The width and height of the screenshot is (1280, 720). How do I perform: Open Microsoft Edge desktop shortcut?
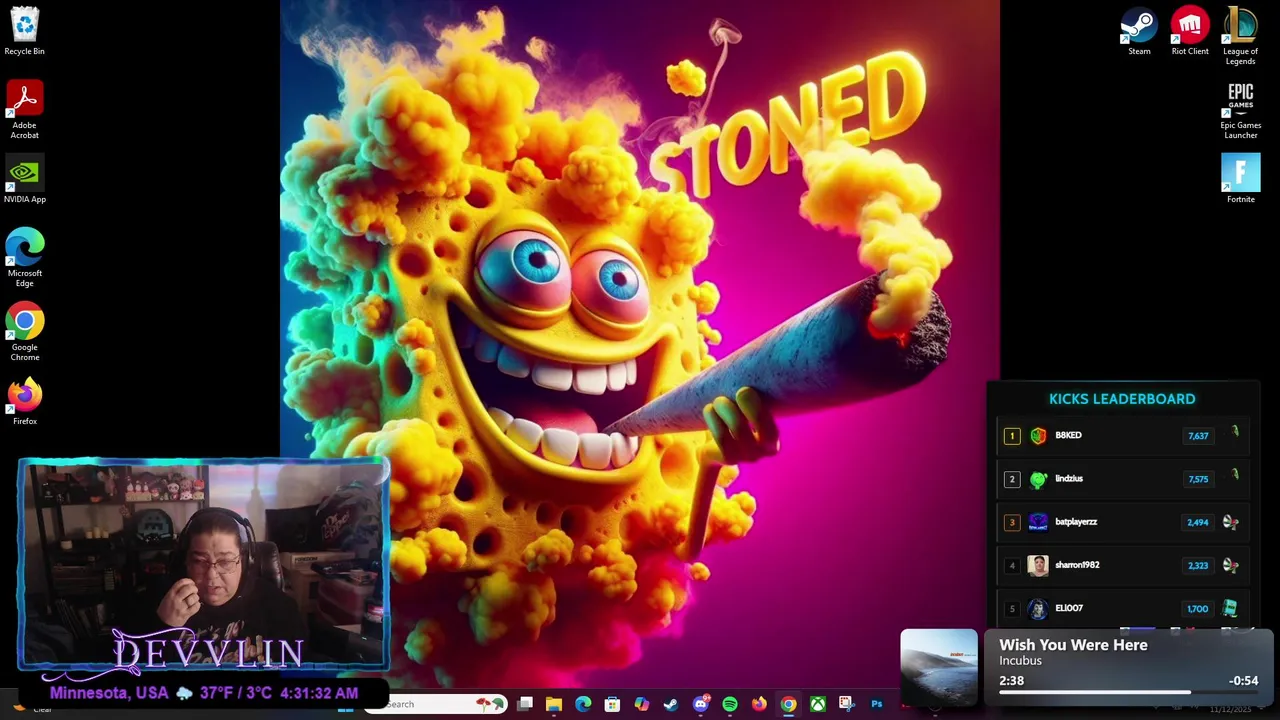pyautogui.click(x=24, y=257)
